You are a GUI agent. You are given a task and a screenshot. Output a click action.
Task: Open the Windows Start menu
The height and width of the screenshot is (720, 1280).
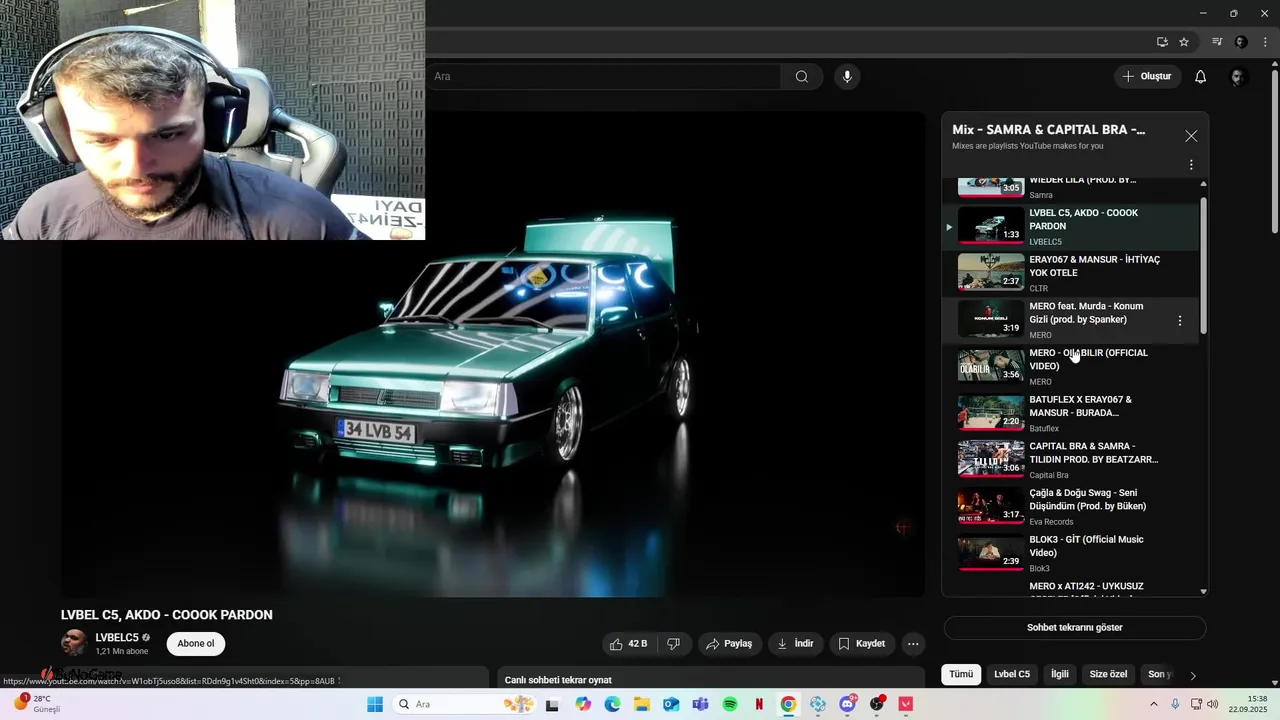point(375,704)
